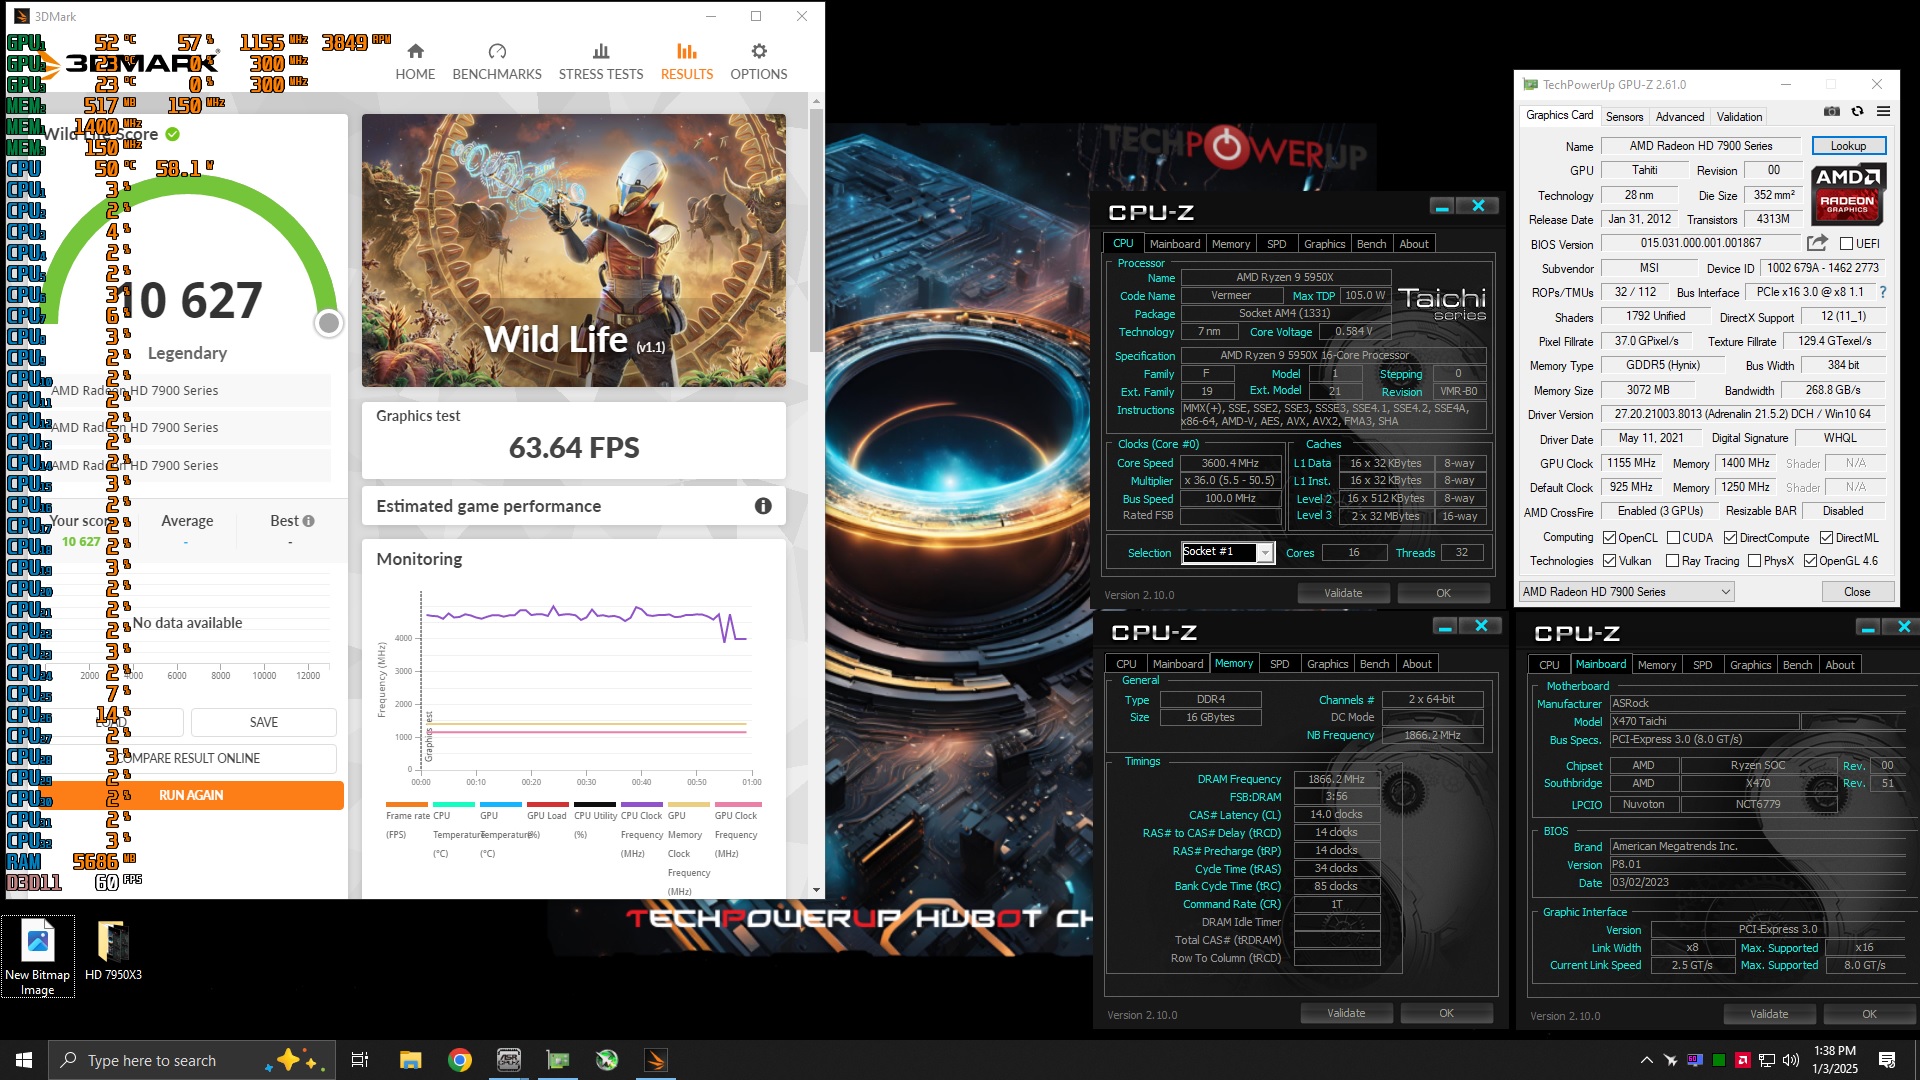Click the info icon for Estimated game performance
The height and width of the screenshot is (1080, 1920).
click(763, 506)
